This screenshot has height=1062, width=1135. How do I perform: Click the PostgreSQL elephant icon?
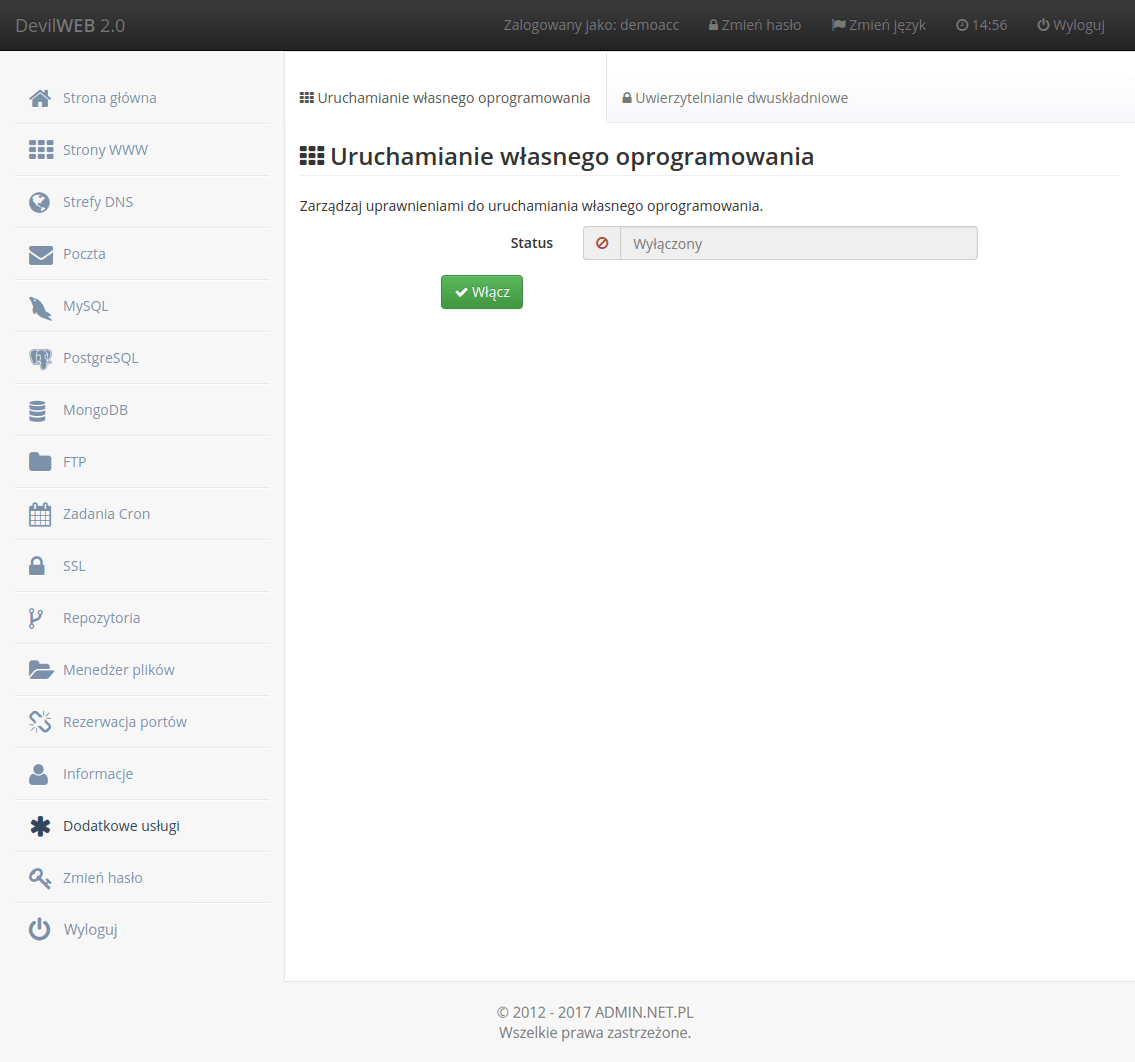coord(40,358)
